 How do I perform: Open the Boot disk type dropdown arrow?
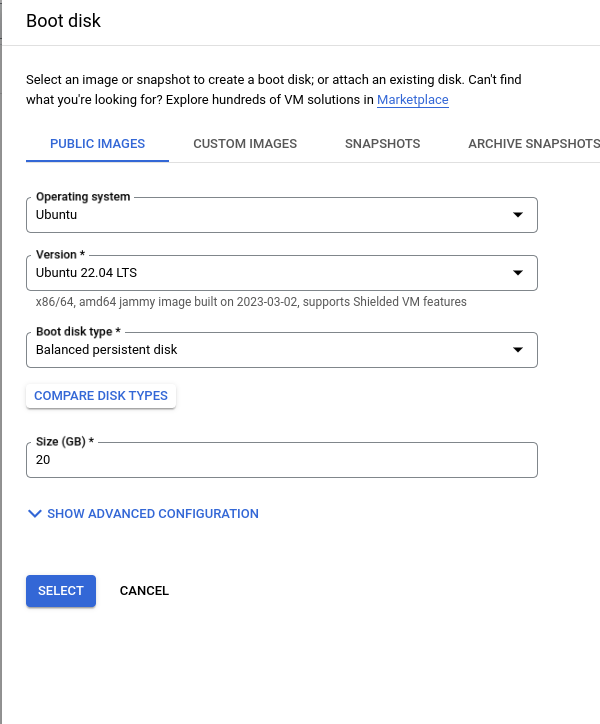pos(518,350)
